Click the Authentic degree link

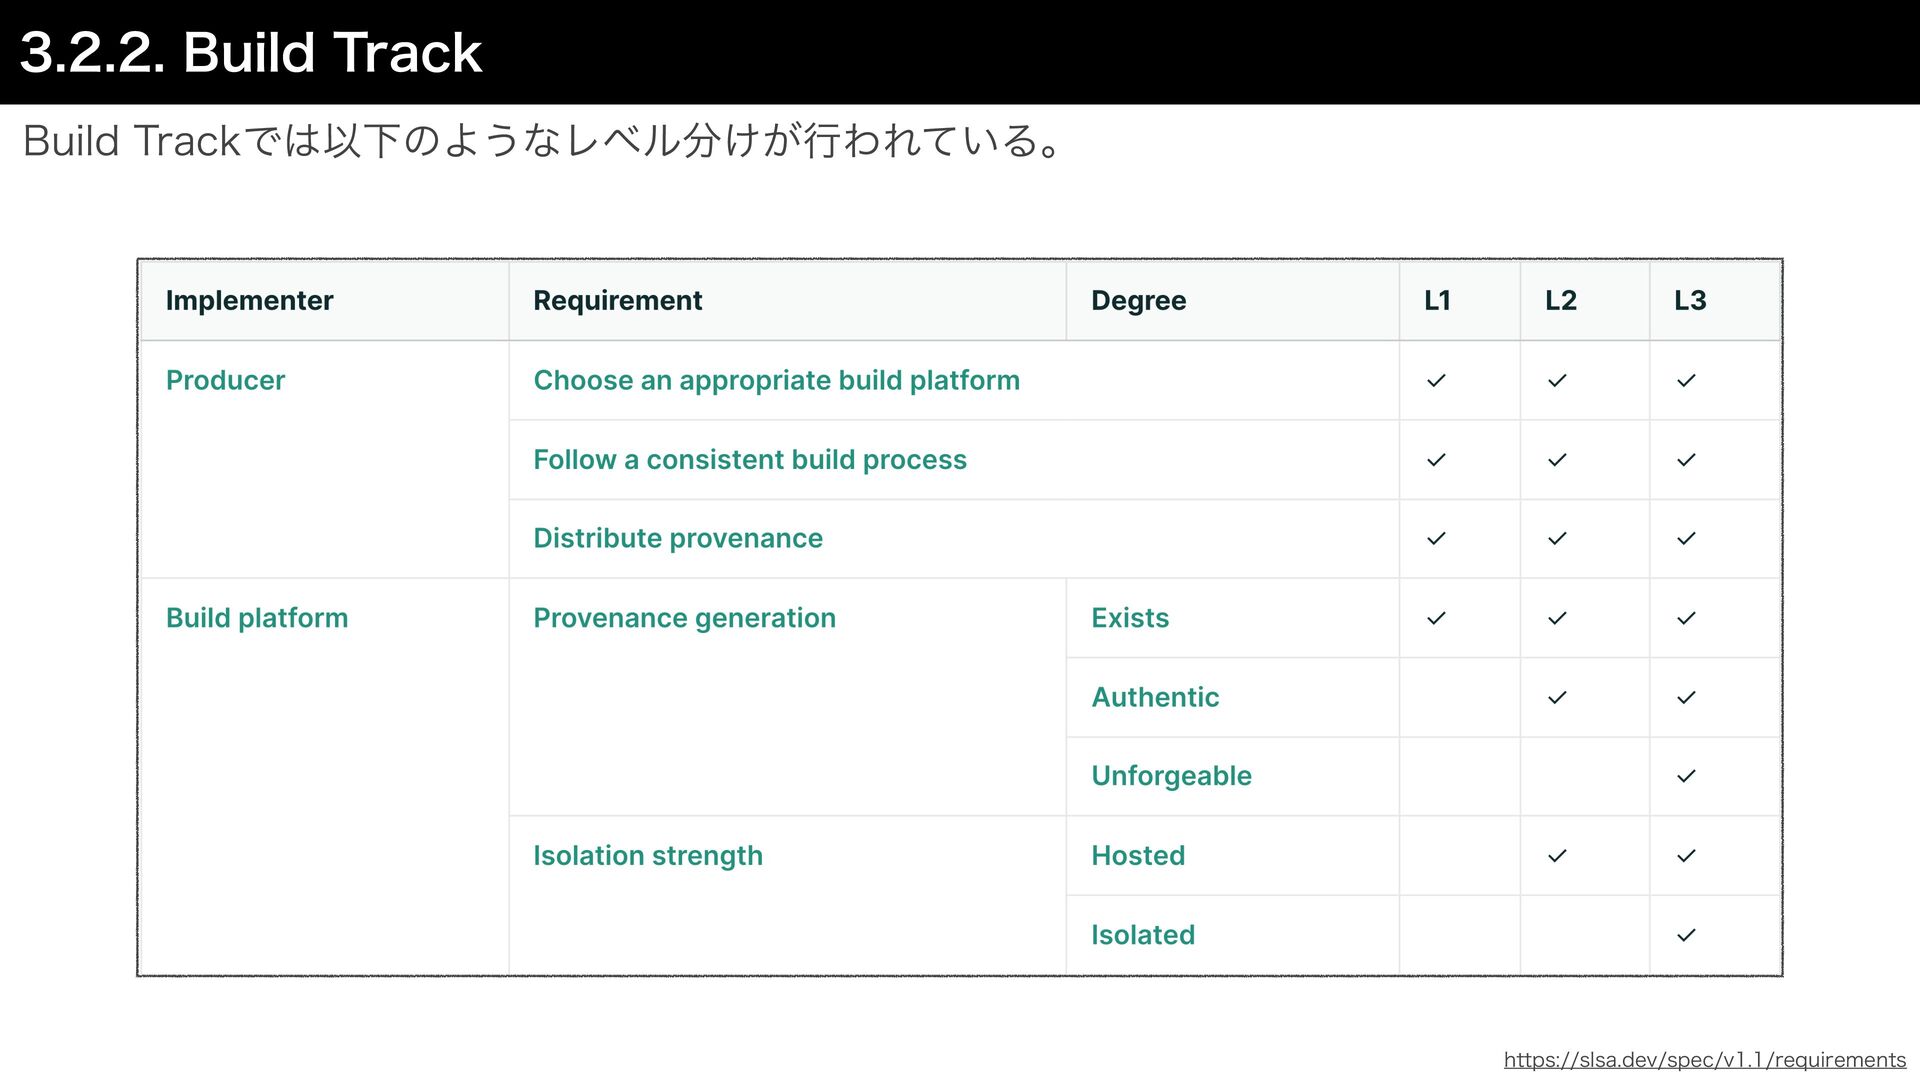tap(1155, 697)
